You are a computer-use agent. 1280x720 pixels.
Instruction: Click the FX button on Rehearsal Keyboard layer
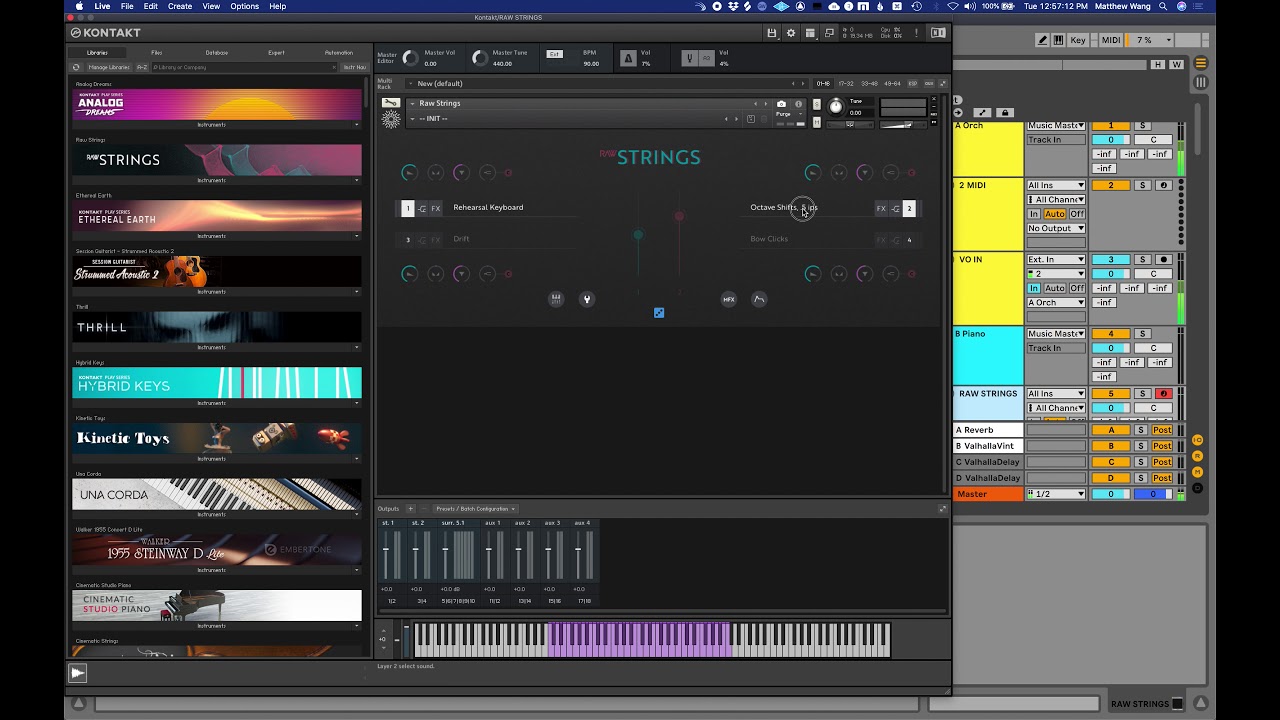point(436,208)
